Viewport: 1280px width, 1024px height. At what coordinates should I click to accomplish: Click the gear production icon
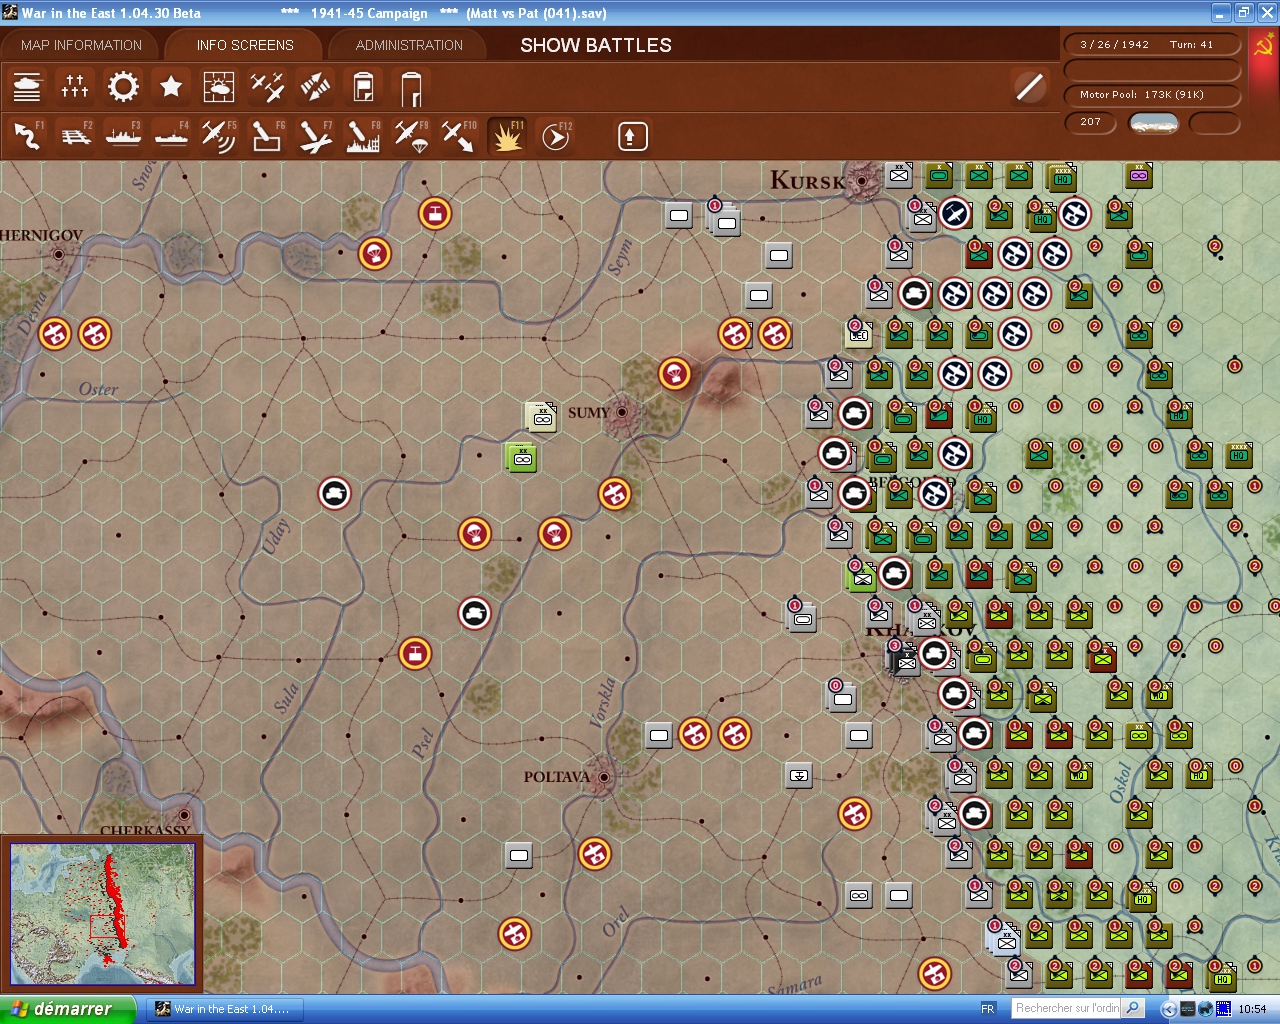point(123,87)
